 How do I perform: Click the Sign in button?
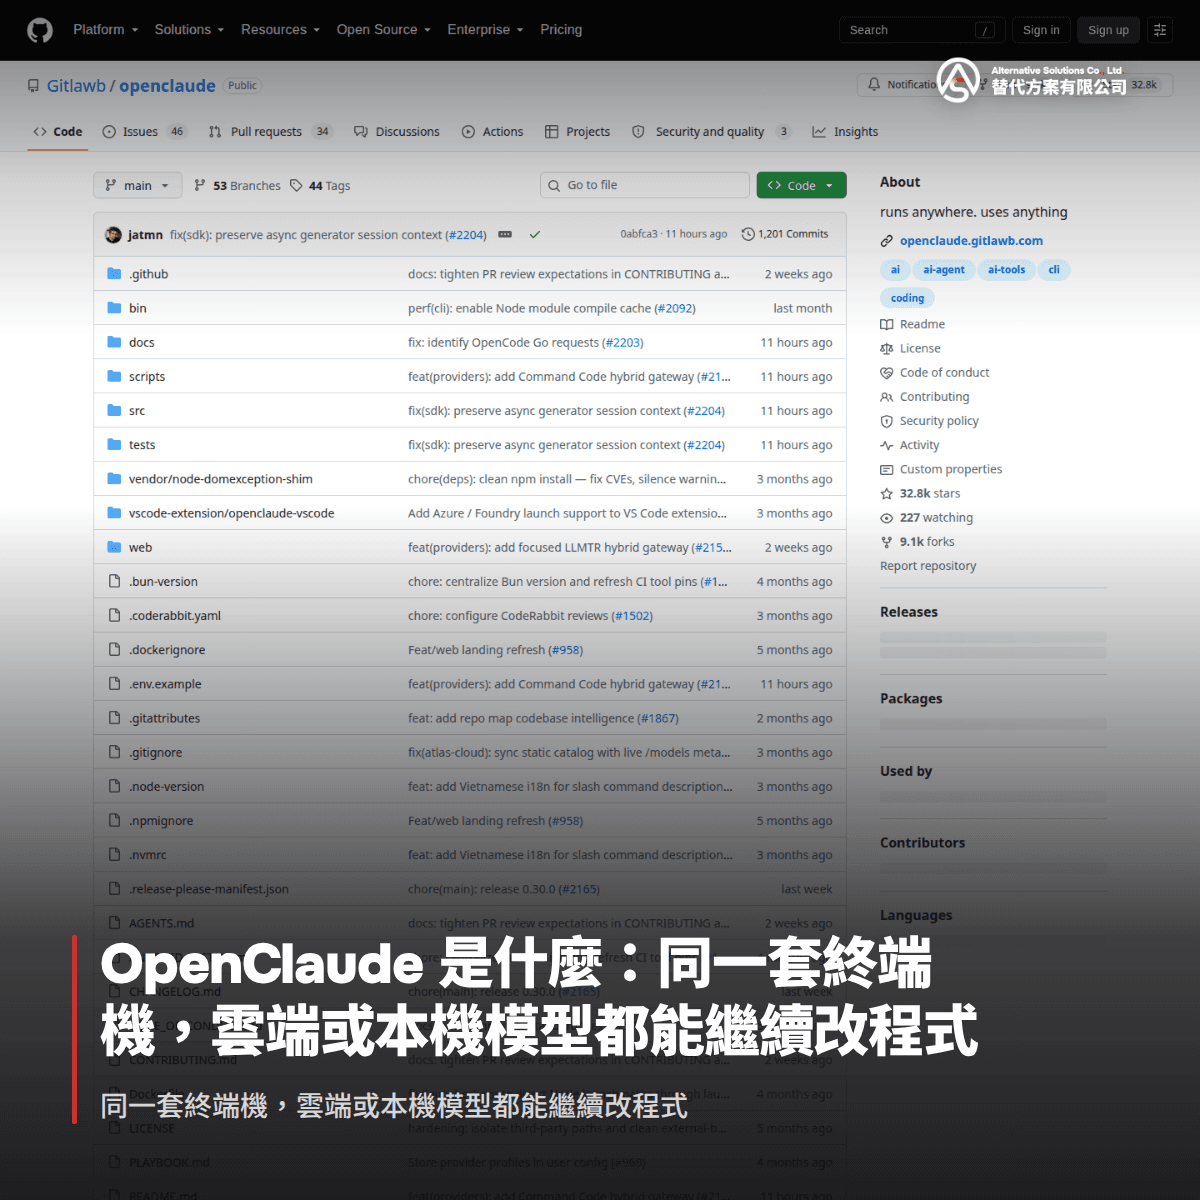click(x=1041, y=30)
